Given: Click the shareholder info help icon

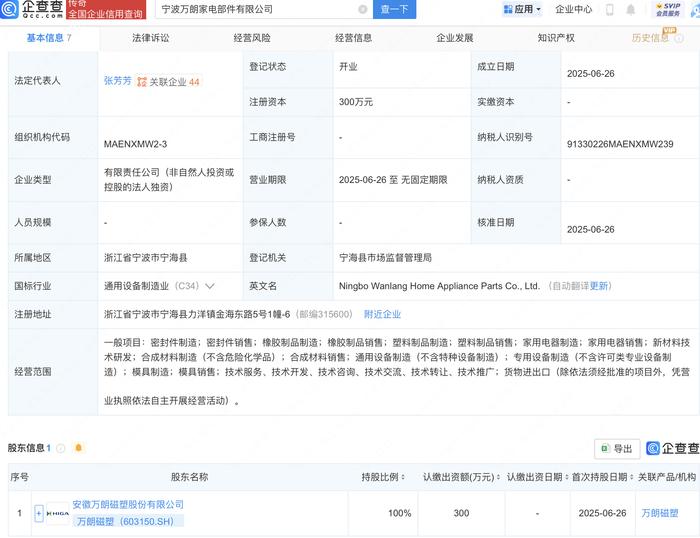Looking at the screenshot, I should point(61,448).
